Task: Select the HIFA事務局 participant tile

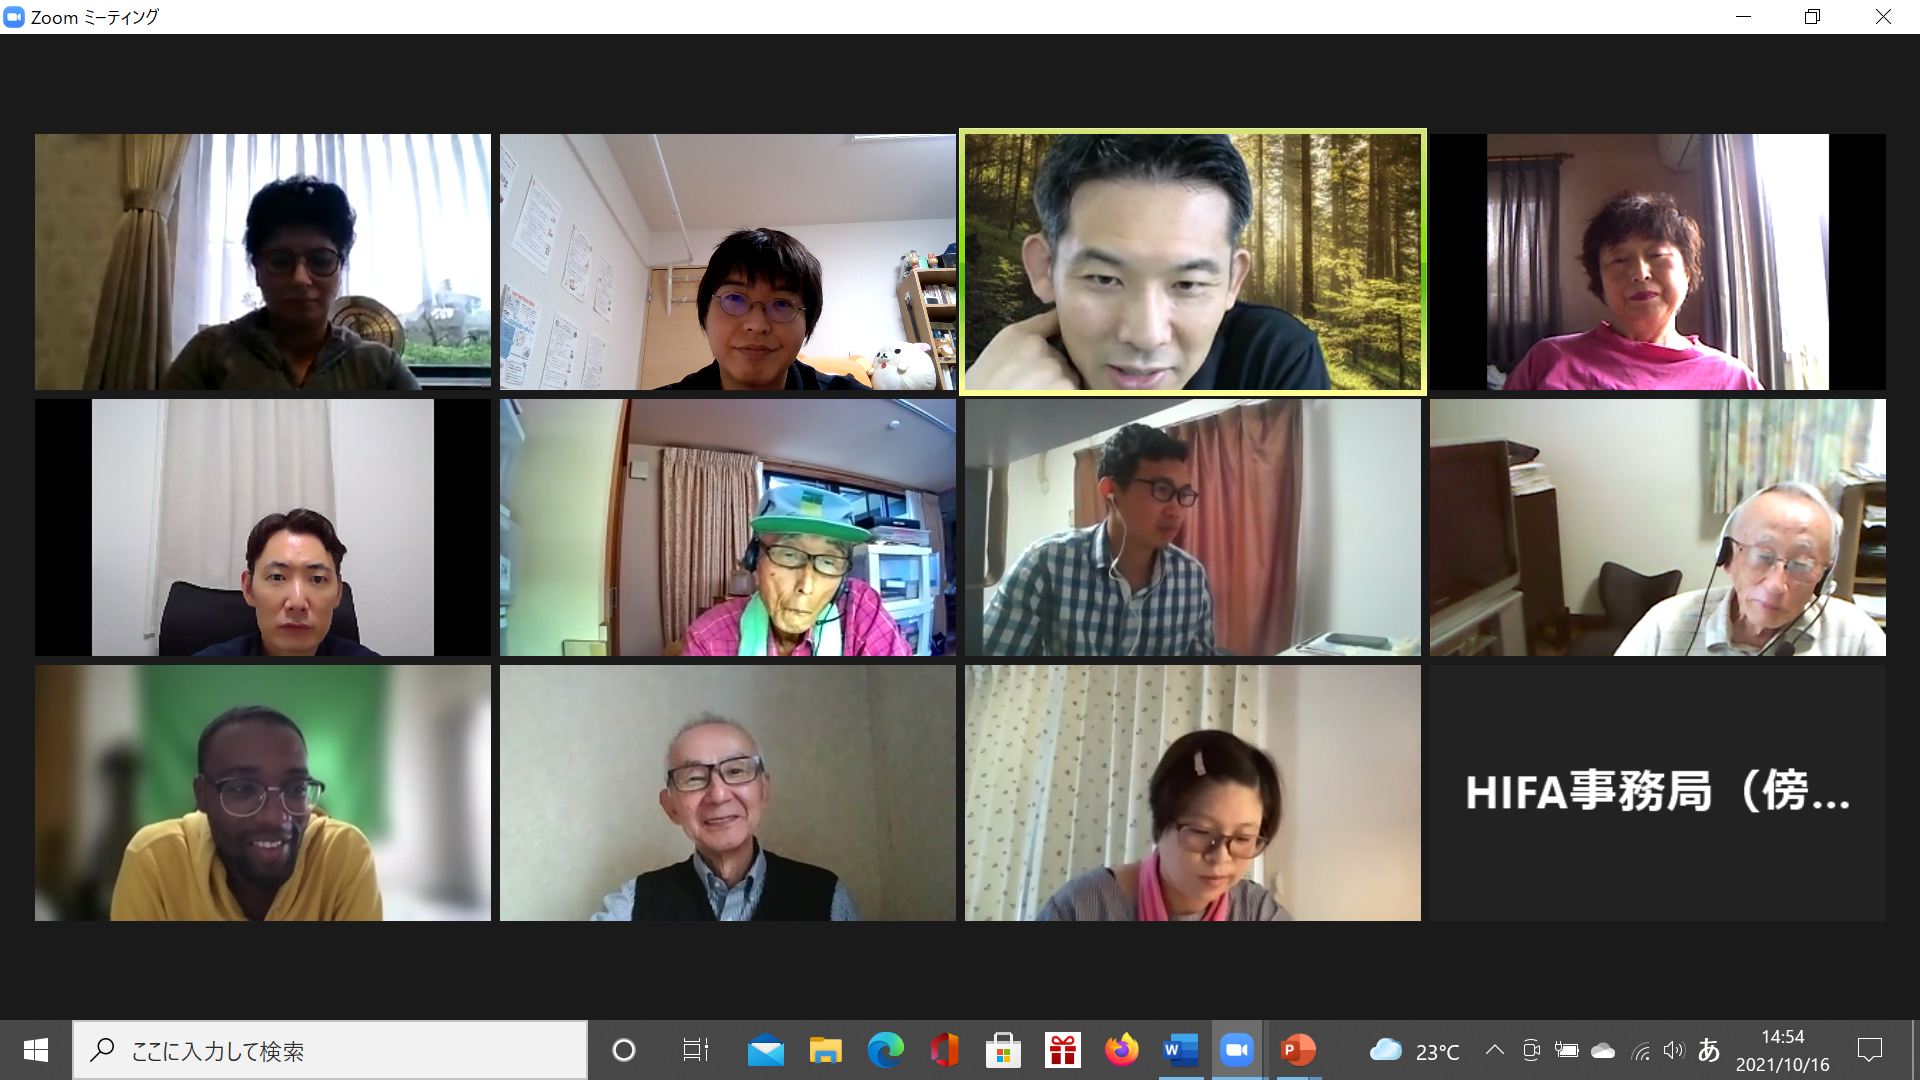Action: [x=1657, y=793]
